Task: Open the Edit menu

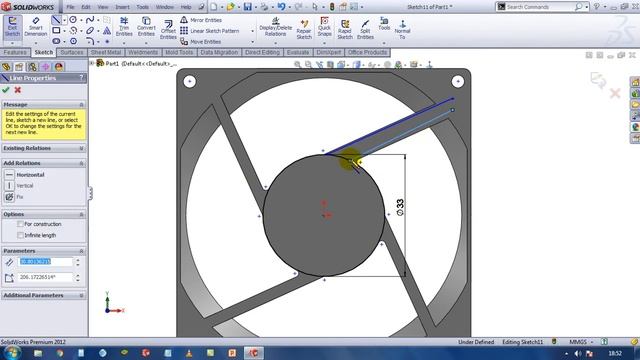Action: (86, 7)
